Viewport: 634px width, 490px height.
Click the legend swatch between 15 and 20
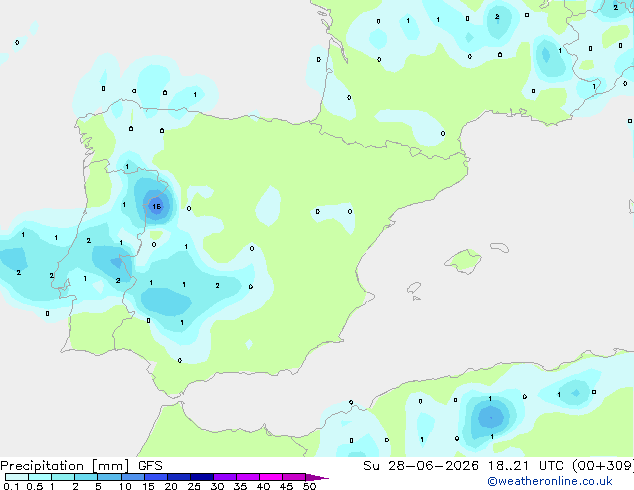tap(156, 477)
